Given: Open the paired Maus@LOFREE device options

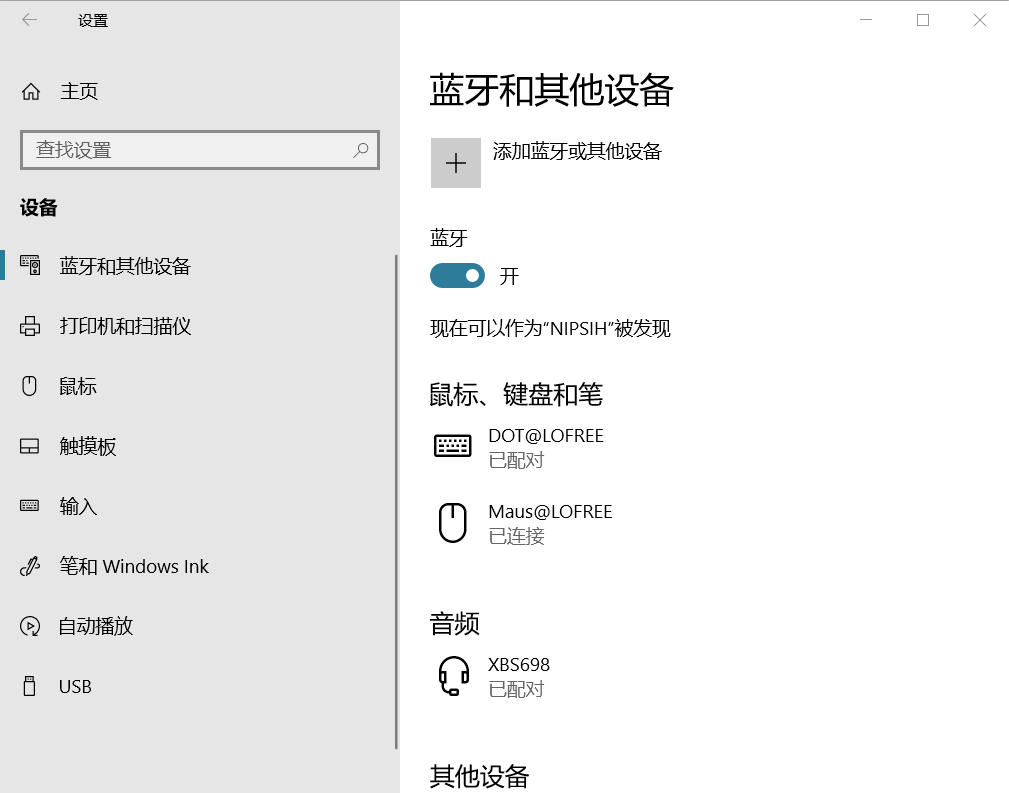Looking at the screenshot, I should point(550,522).
